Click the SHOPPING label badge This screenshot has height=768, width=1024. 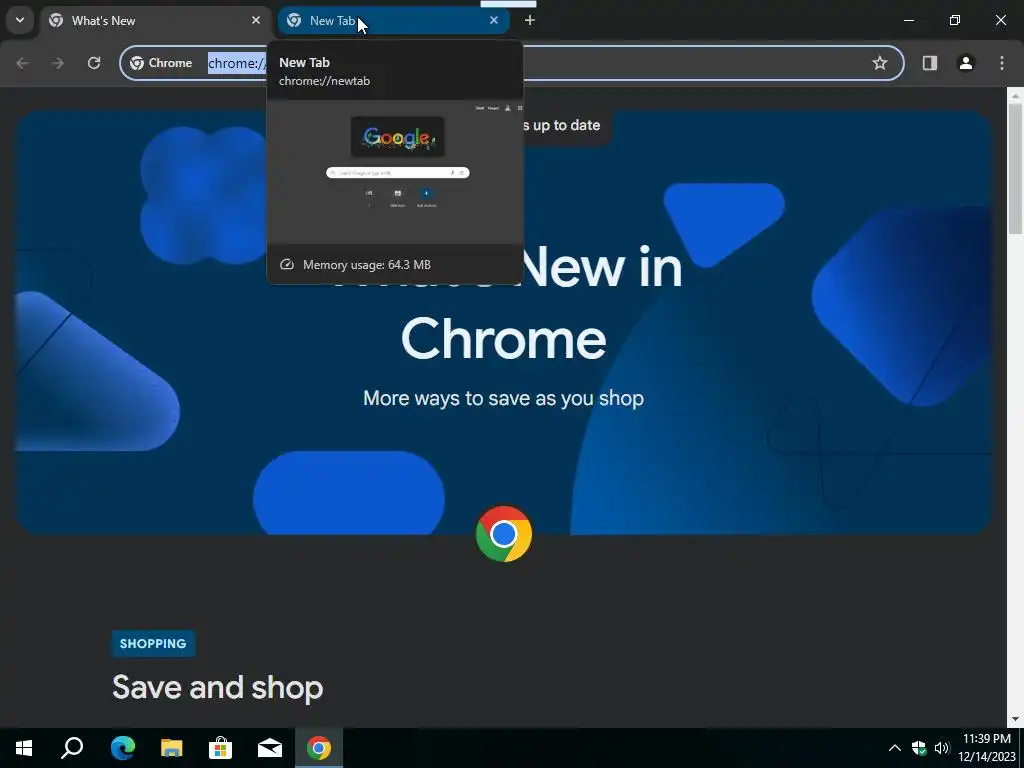coord(153,643)
